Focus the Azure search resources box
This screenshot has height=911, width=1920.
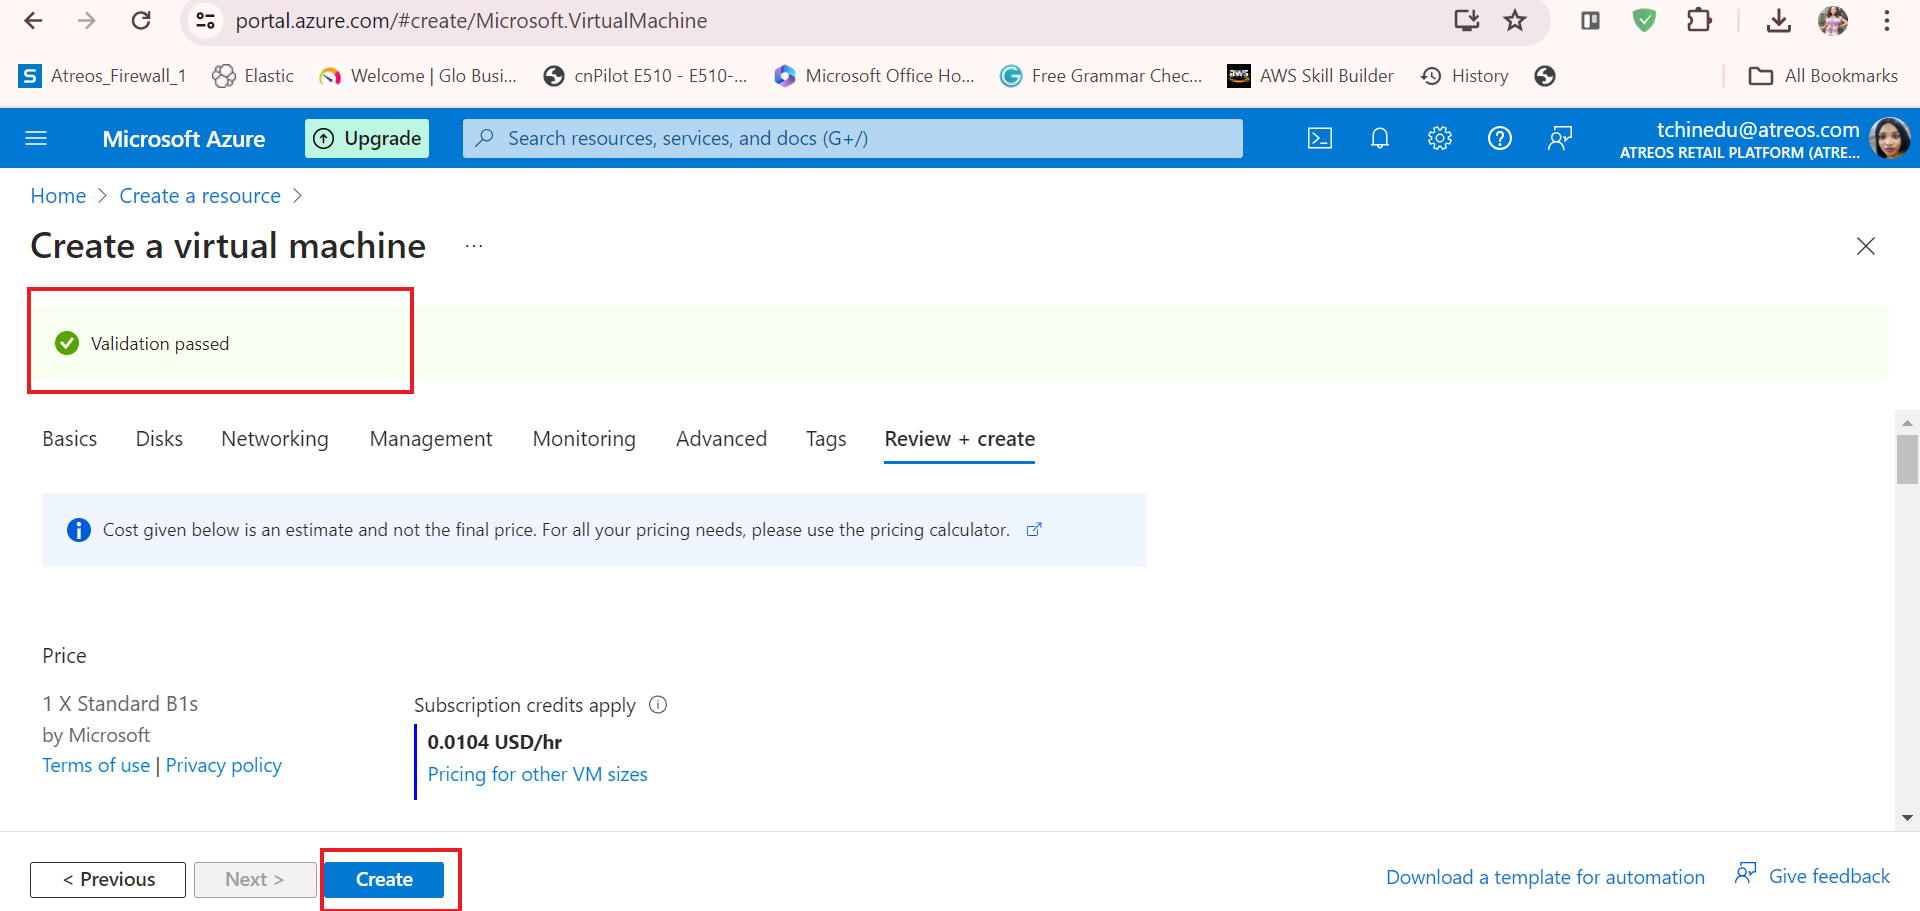coord(853,138)
